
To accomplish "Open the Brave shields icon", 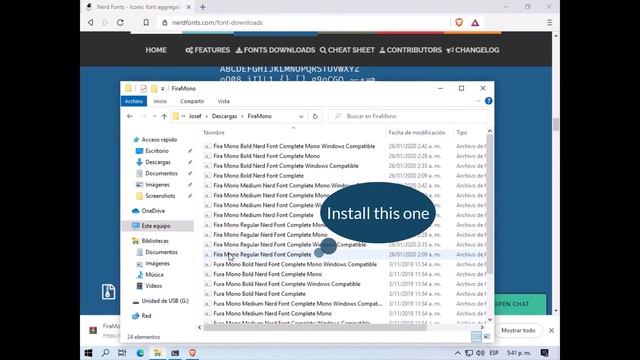I will (459, 22).
